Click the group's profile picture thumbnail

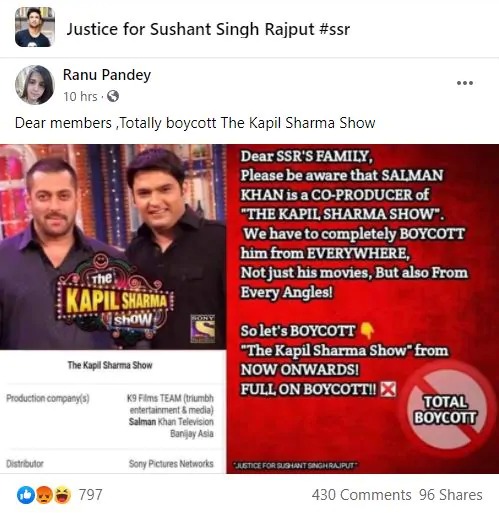(35, 27)
